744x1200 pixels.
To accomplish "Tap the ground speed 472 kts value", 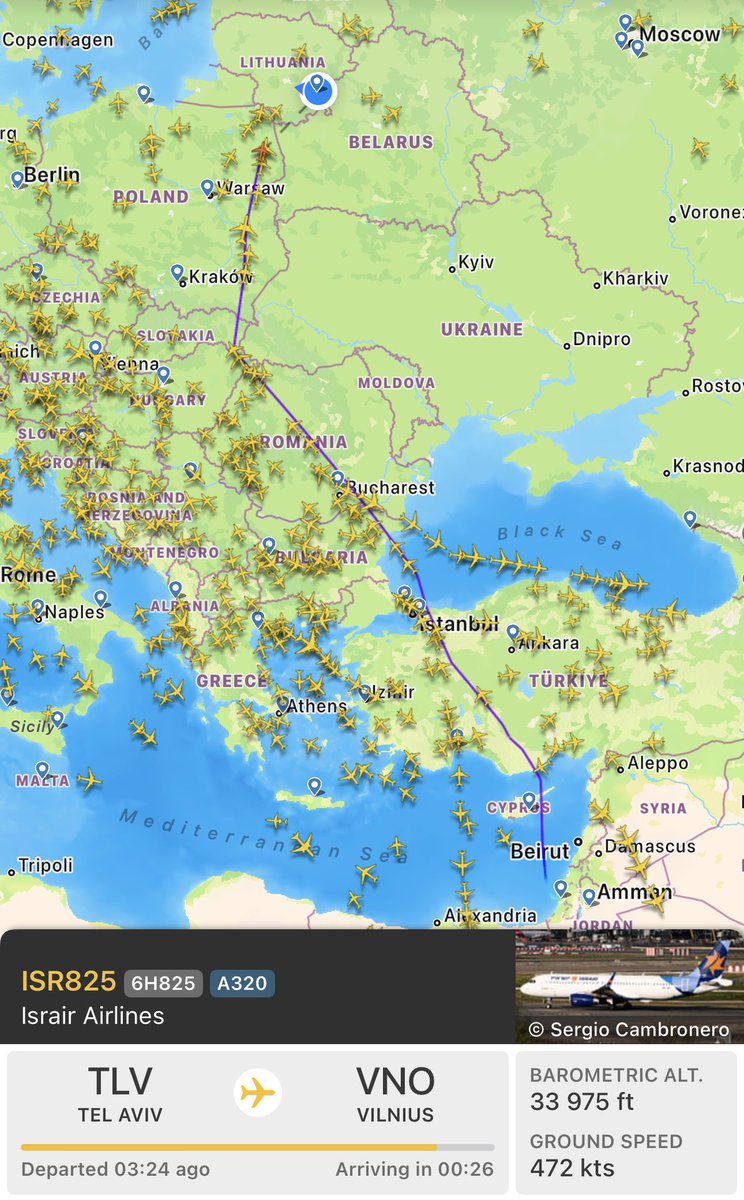I will pos(572,1167).
